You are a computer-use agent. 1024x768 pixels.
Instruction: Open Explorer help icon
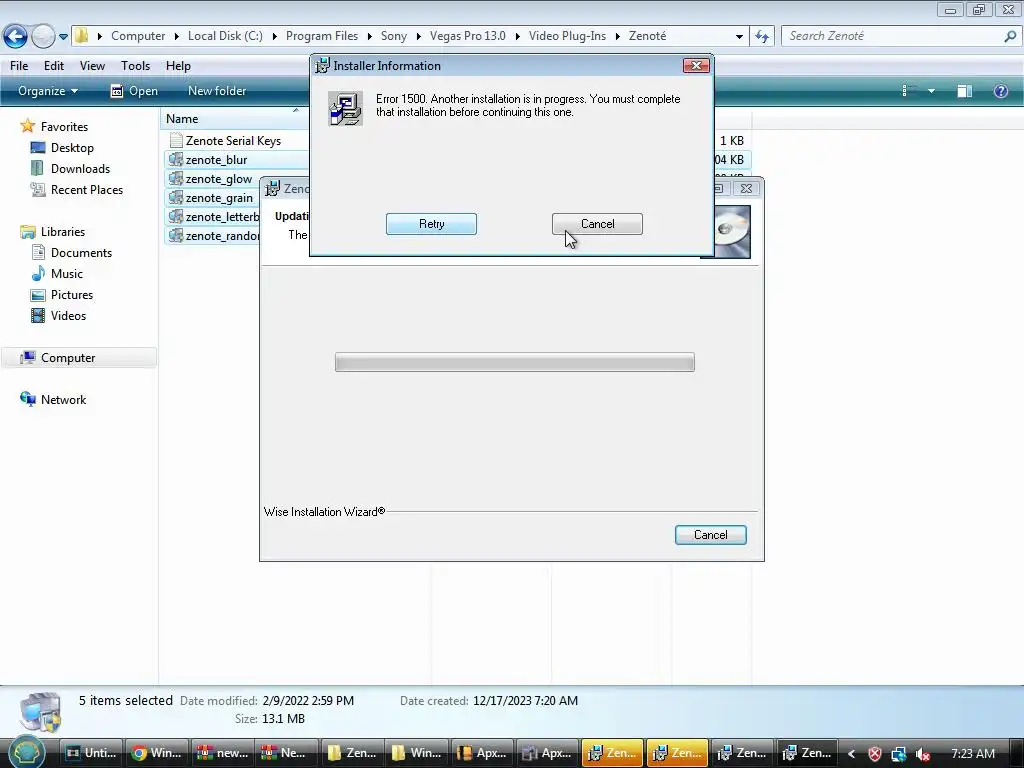(x=1000, y=91)
